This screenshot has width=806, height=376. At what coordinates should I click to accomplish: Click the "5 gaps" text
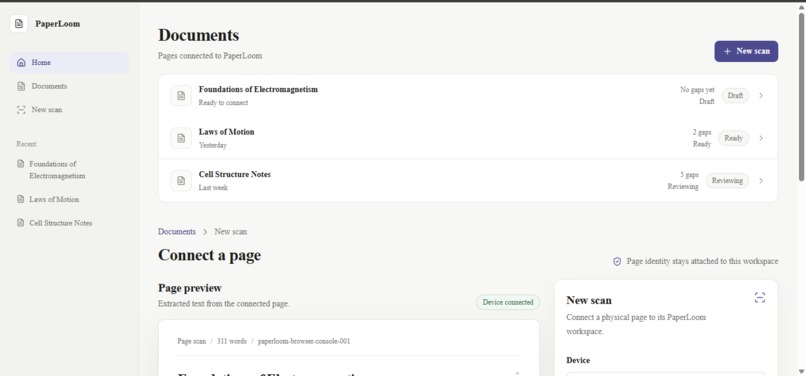click(689, 175)
